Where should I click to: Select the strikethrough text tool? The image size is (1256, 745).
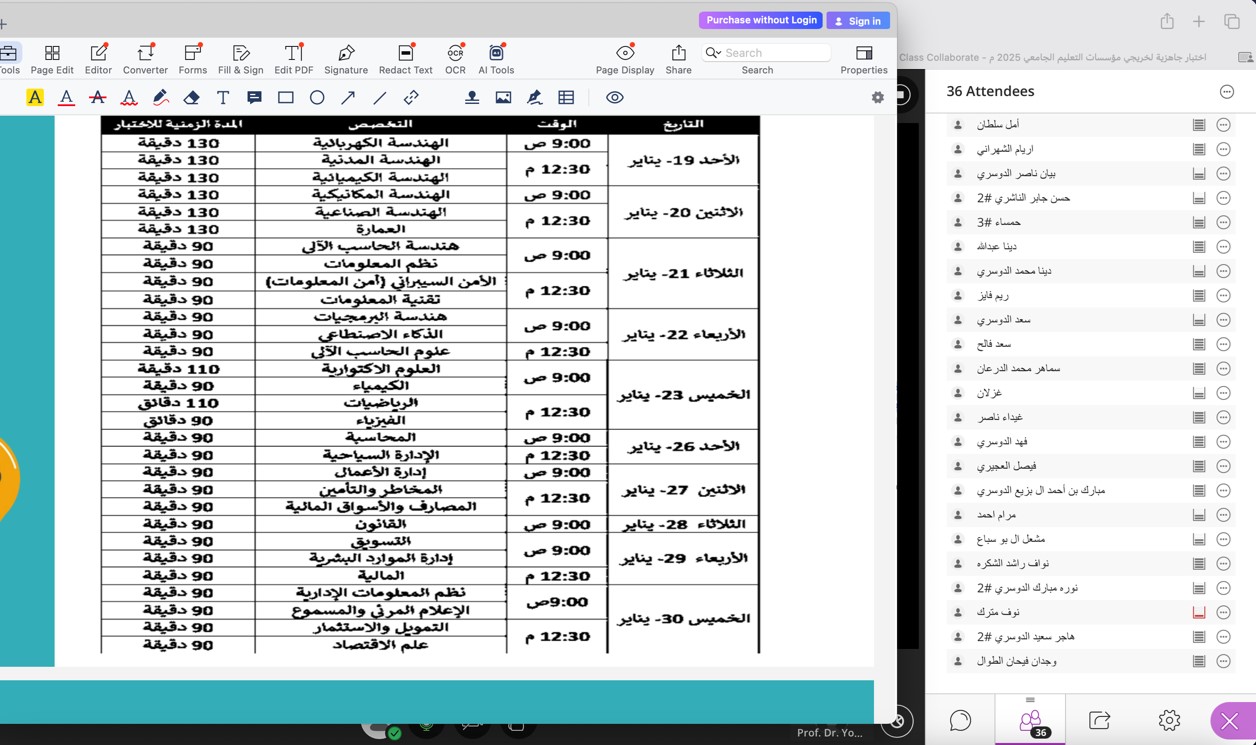click(x=97, y=98)
